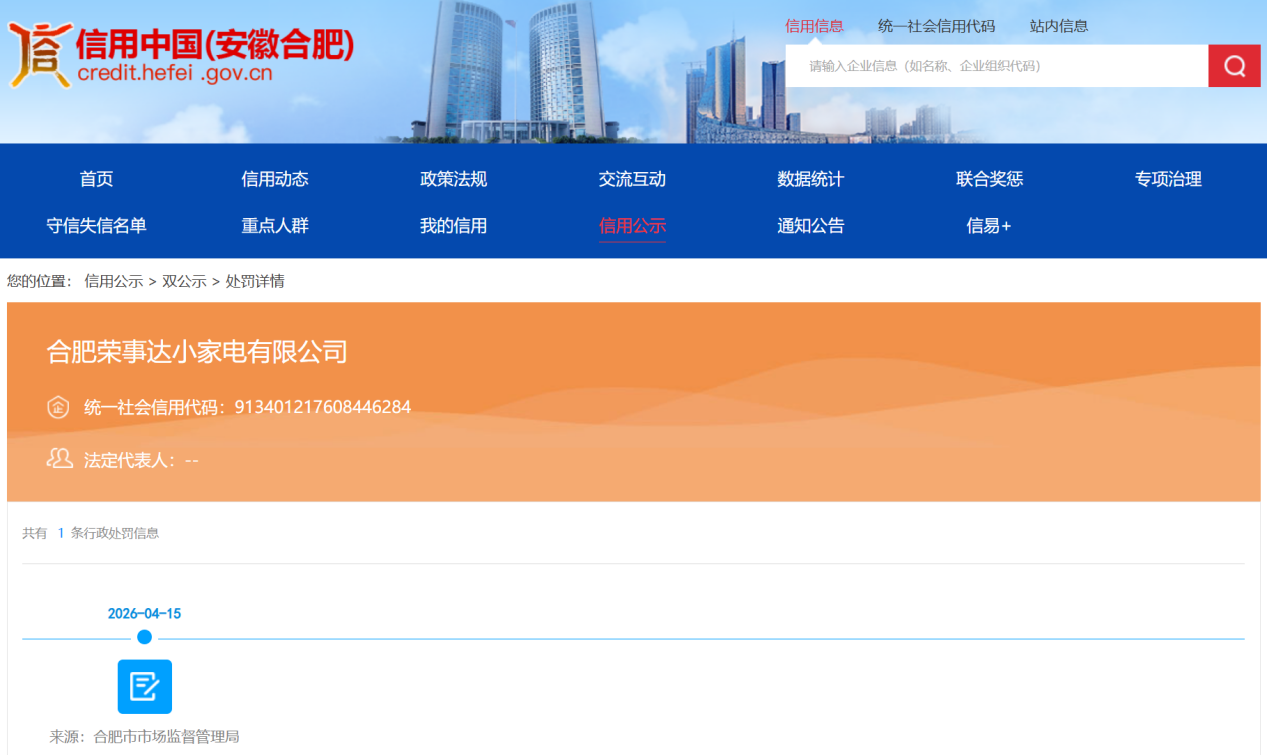Open 通知公告 navigation item
Viewport: 1267px width, 755px height.
(x=811, y=226)
